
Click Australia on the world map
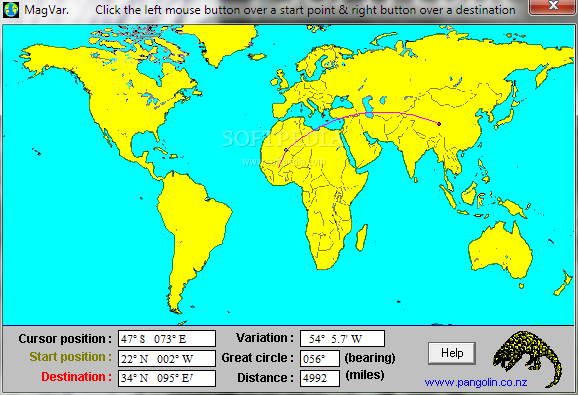tap(501, 249)
